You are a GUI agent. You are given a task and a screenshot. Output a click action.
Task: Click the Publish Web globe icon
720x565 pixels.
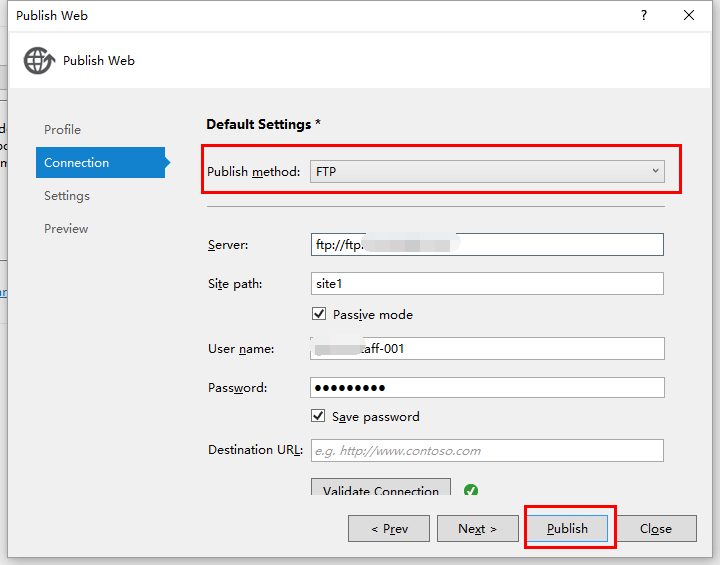tap(39, 60)
